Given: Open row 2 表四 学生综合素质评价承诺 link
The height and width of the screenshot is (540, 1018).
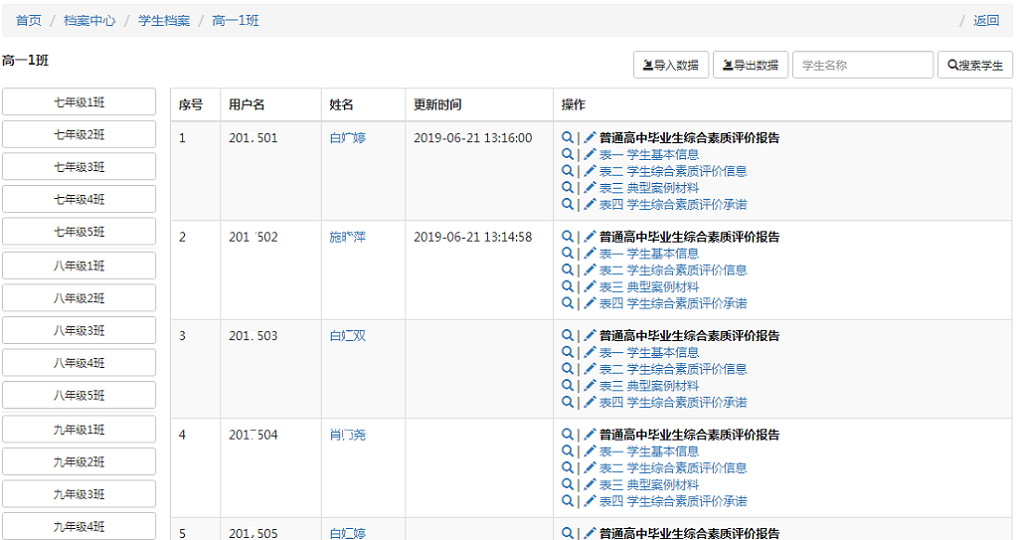Looking at the screenshot, I should (672, 303).
